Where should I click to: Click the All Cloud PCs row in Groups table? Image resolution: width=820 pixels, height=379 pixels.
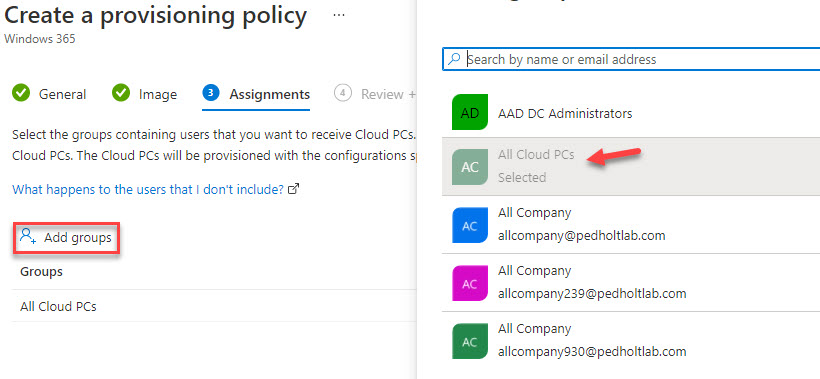pos(214,306)
